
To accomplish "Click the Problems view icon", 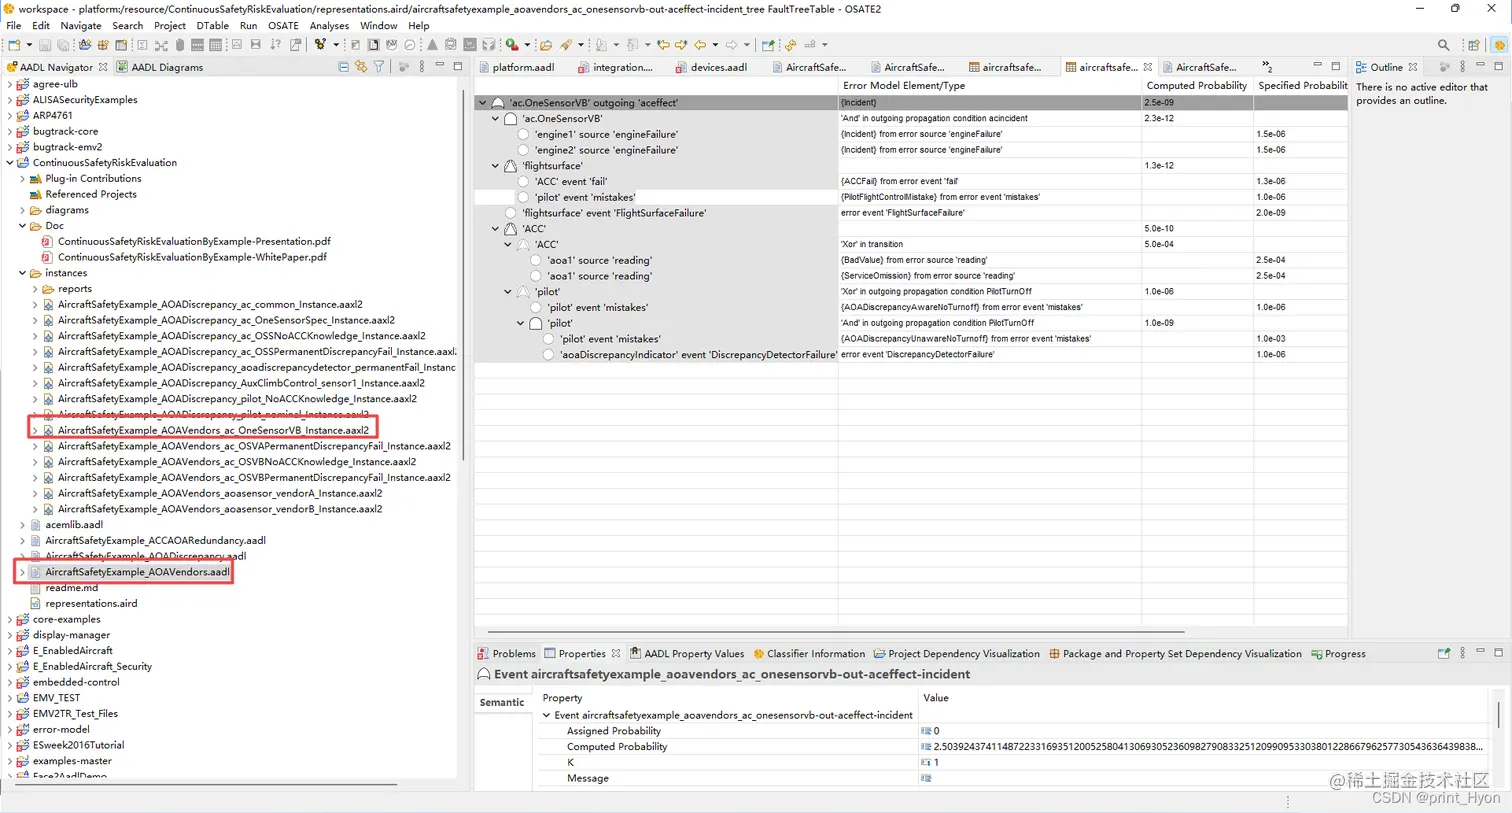I will (483, 654).
